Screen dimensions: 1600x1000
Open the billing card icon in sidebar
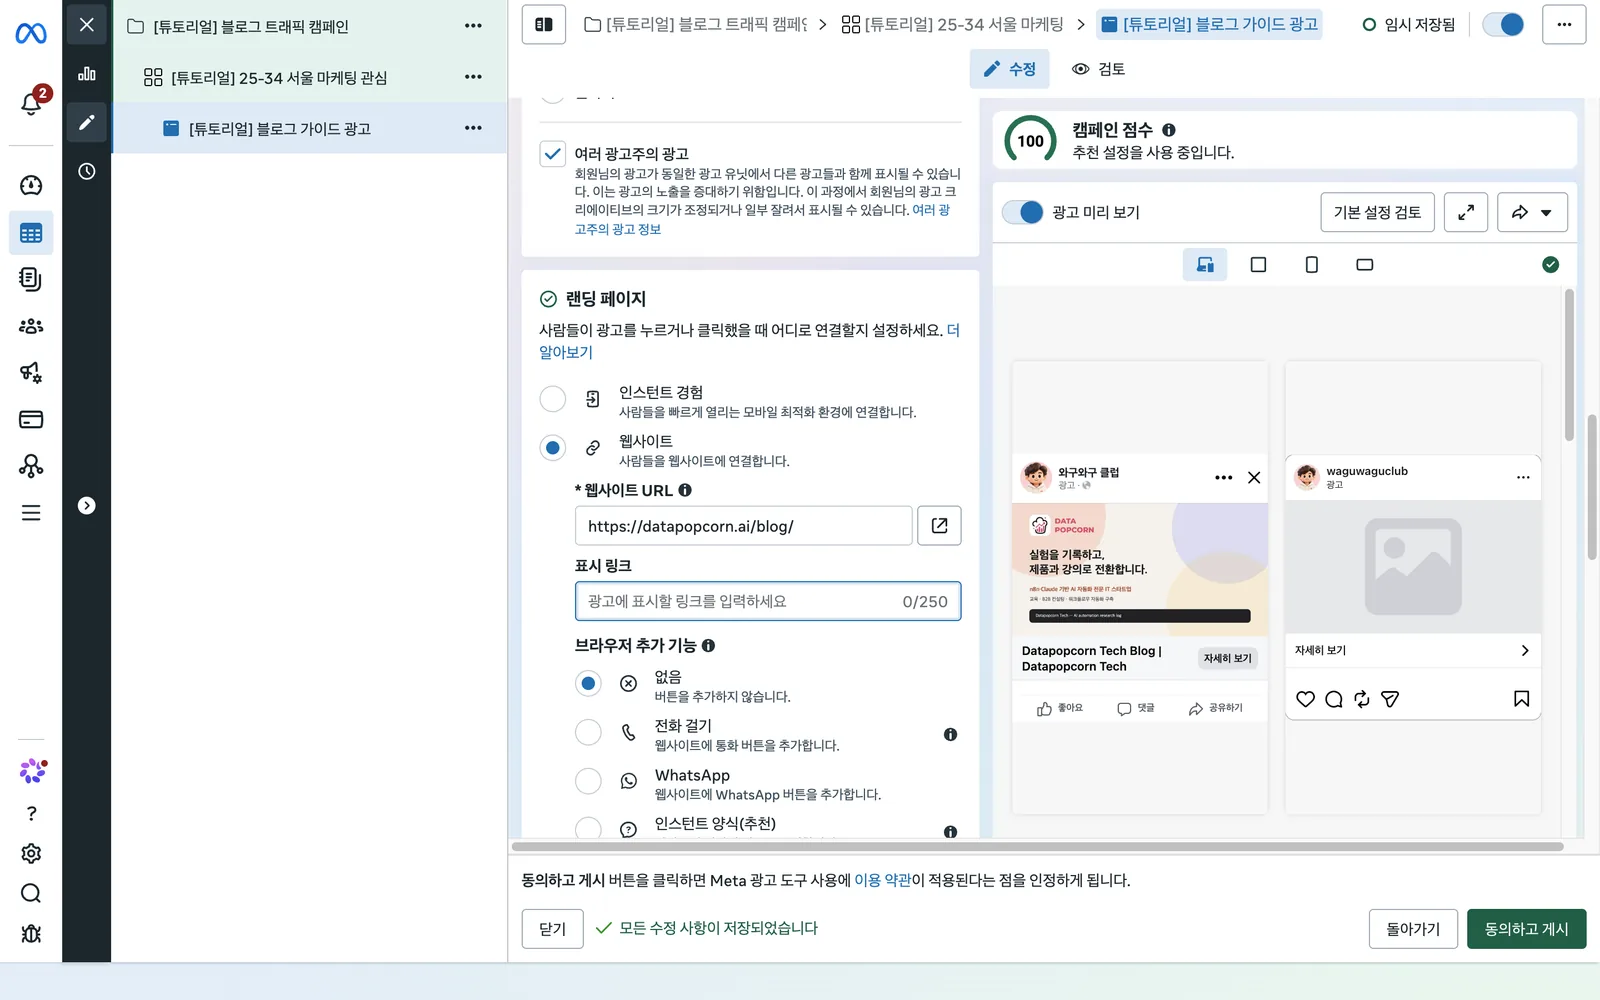point(31,419)
